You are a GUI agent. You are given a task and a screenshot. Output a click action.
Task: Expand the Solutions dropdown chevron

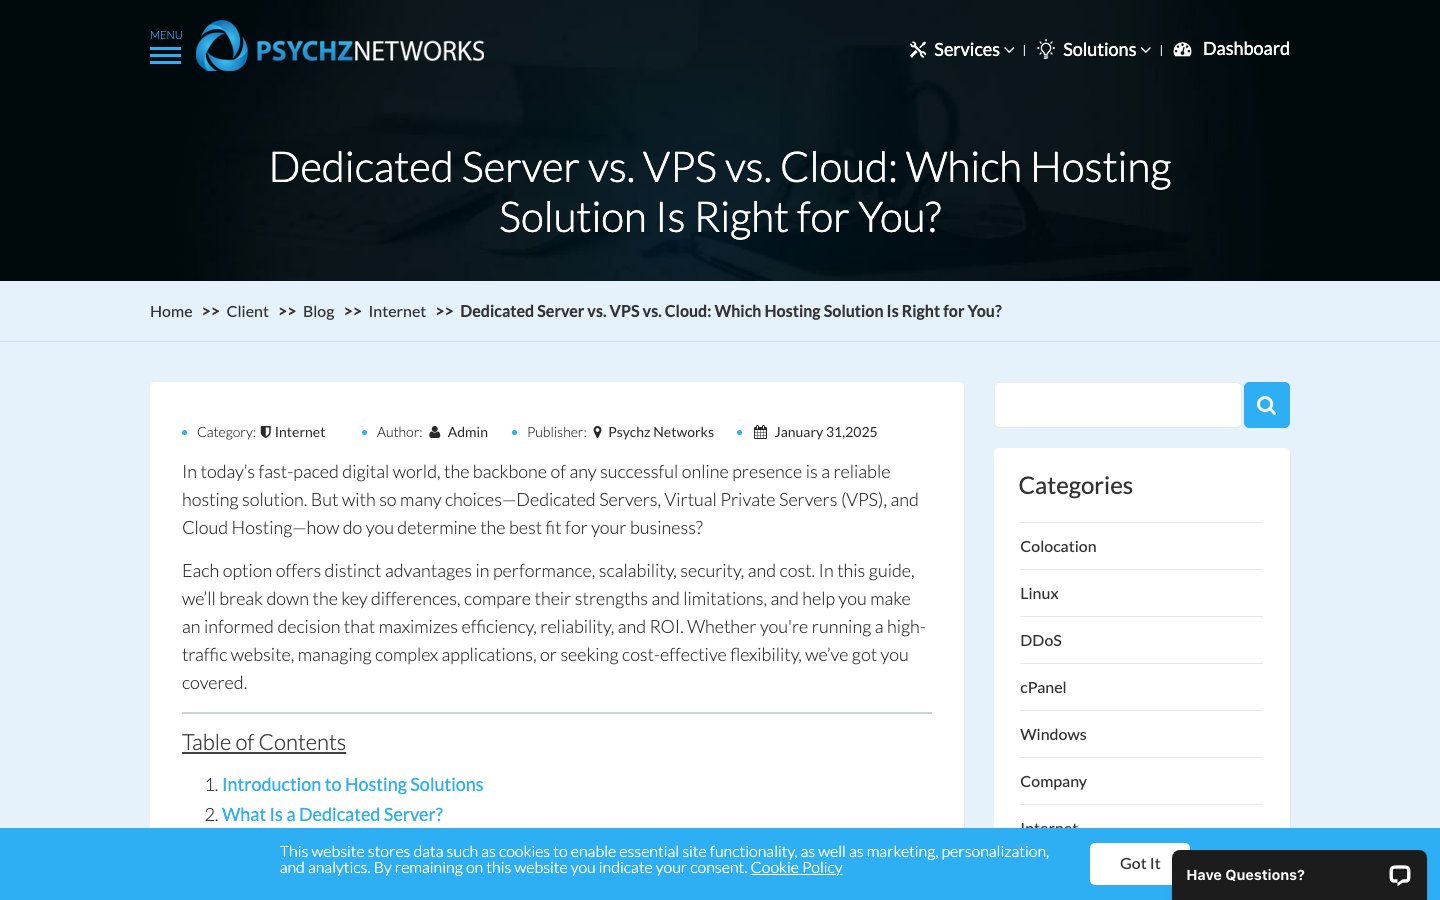pos(1146,50)
